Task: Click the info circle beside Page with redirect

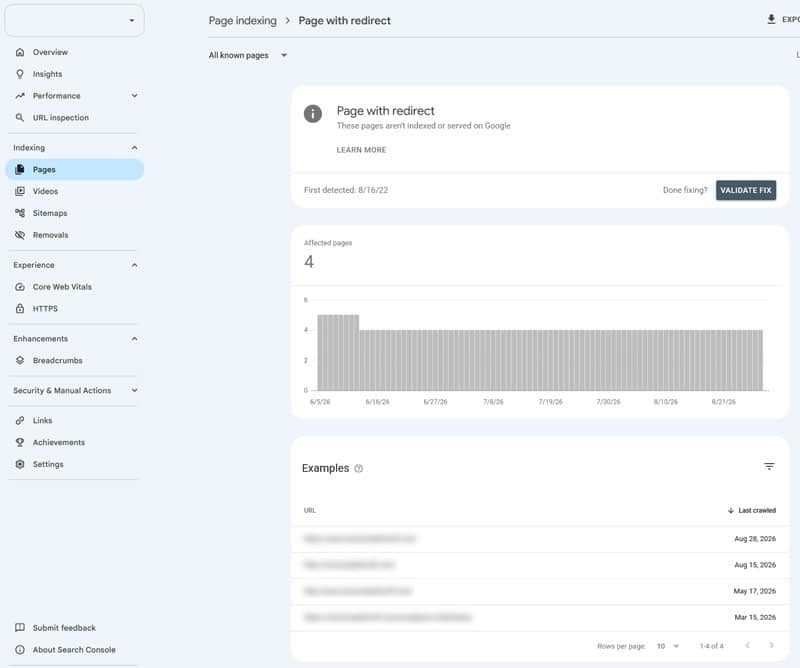Action: click(x=313, y=113)
